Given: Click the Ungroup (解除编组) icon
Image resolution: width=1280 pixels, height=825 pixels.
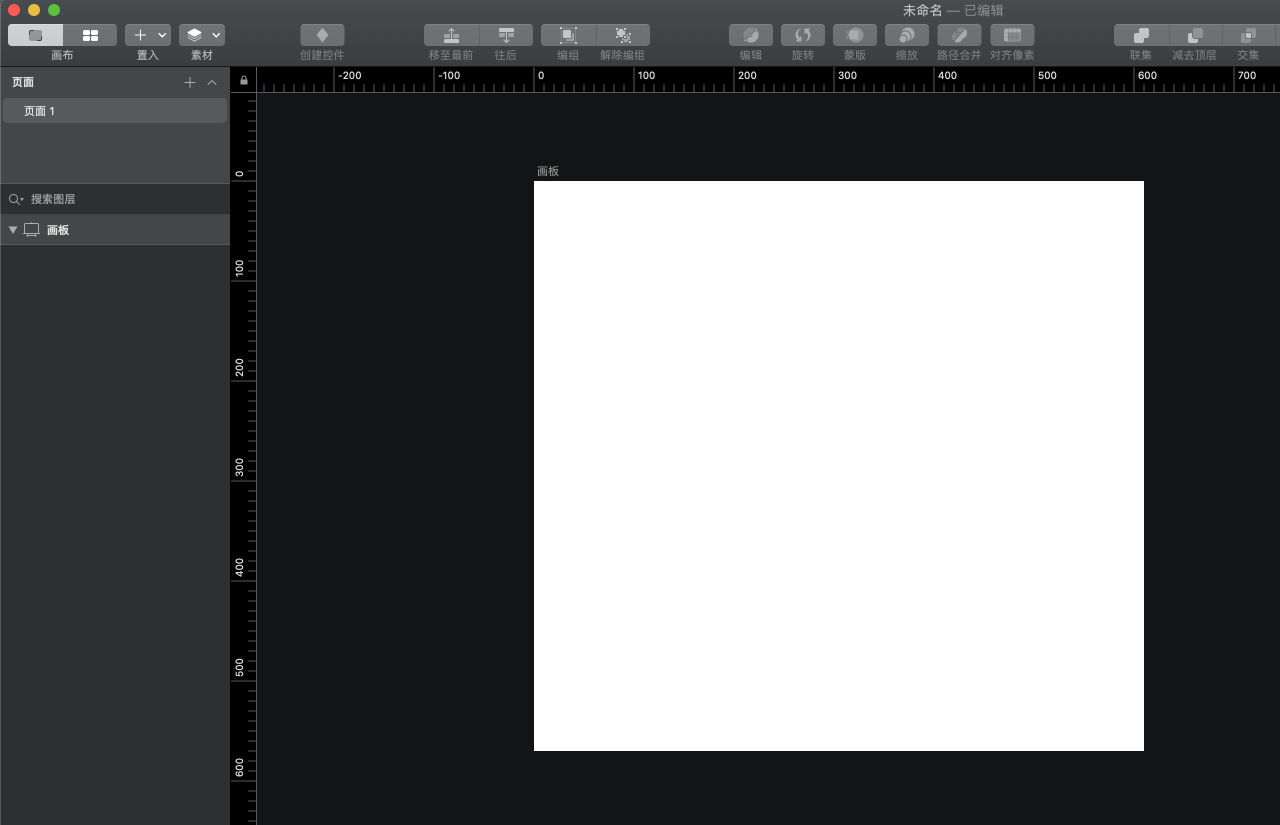Looking at the screenshot, I should 623,35.
